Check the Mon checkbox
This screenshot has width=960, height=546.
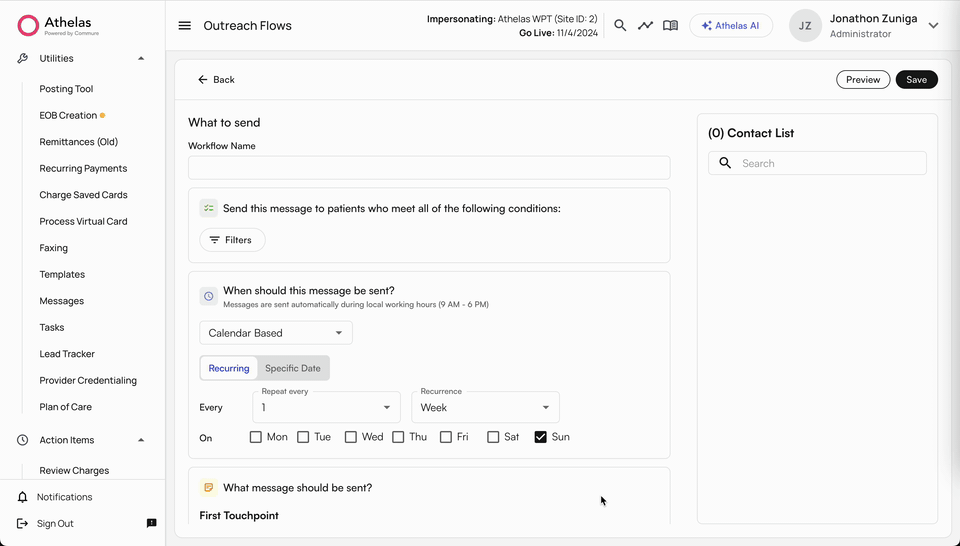click(256, 437)
